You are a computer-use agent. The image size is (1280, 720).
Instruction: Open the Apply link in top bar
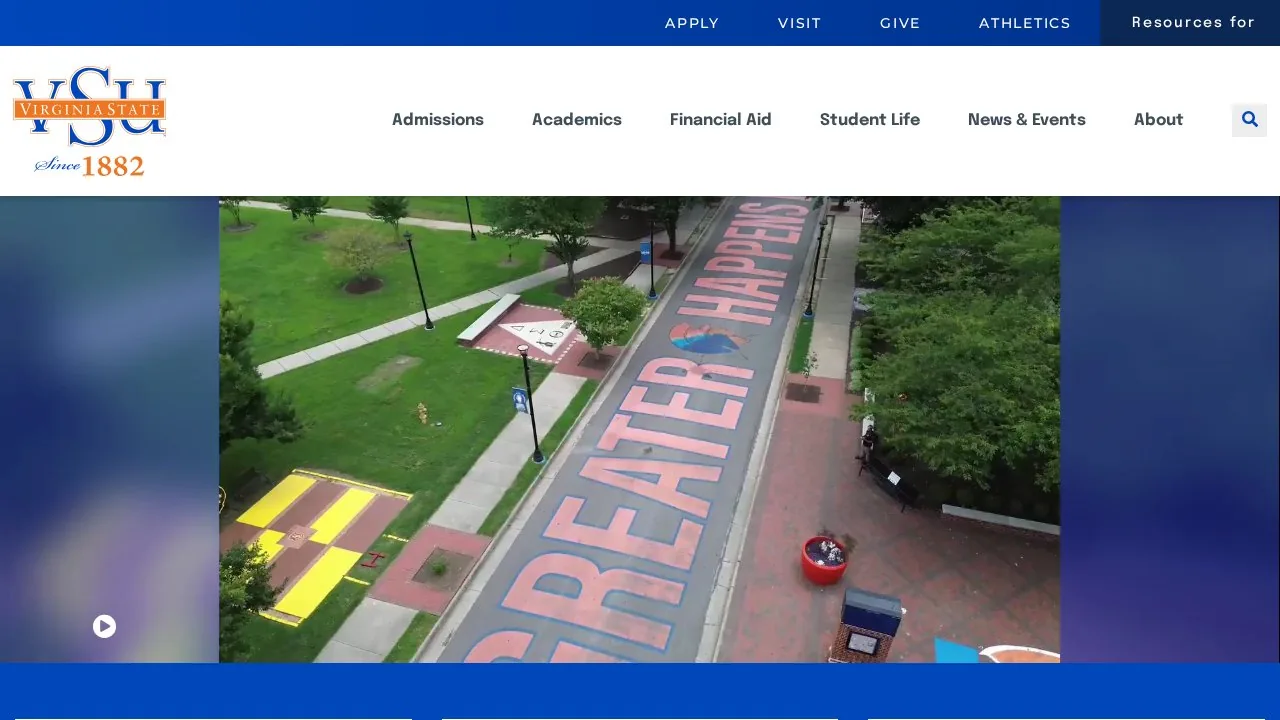(692, 23)
